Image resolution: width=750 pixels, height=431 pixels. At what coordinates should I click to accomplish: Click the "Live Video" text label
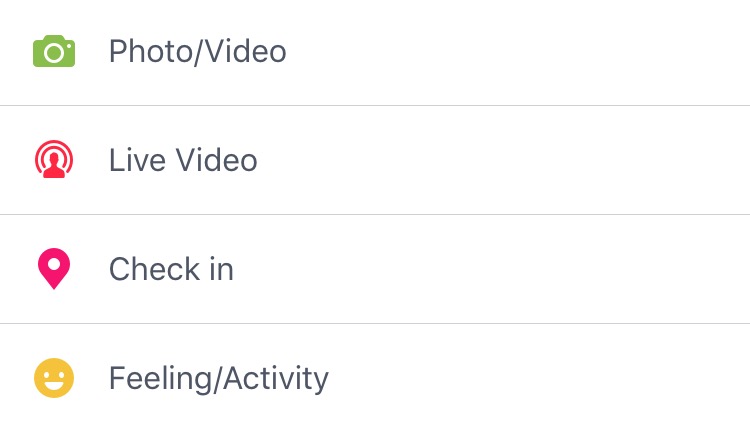183,160
